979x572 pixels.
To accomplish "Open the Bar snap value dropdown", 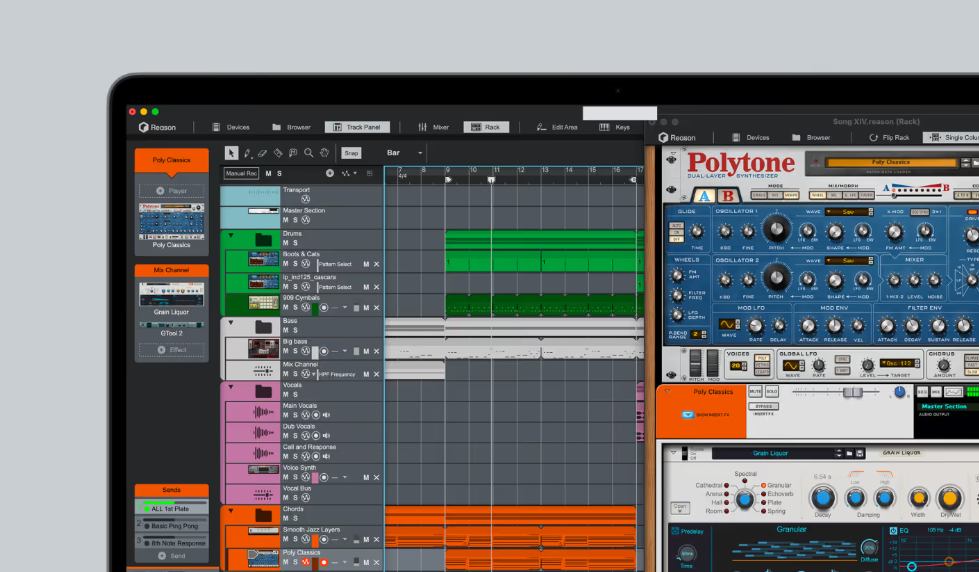I will pos(405,153).
